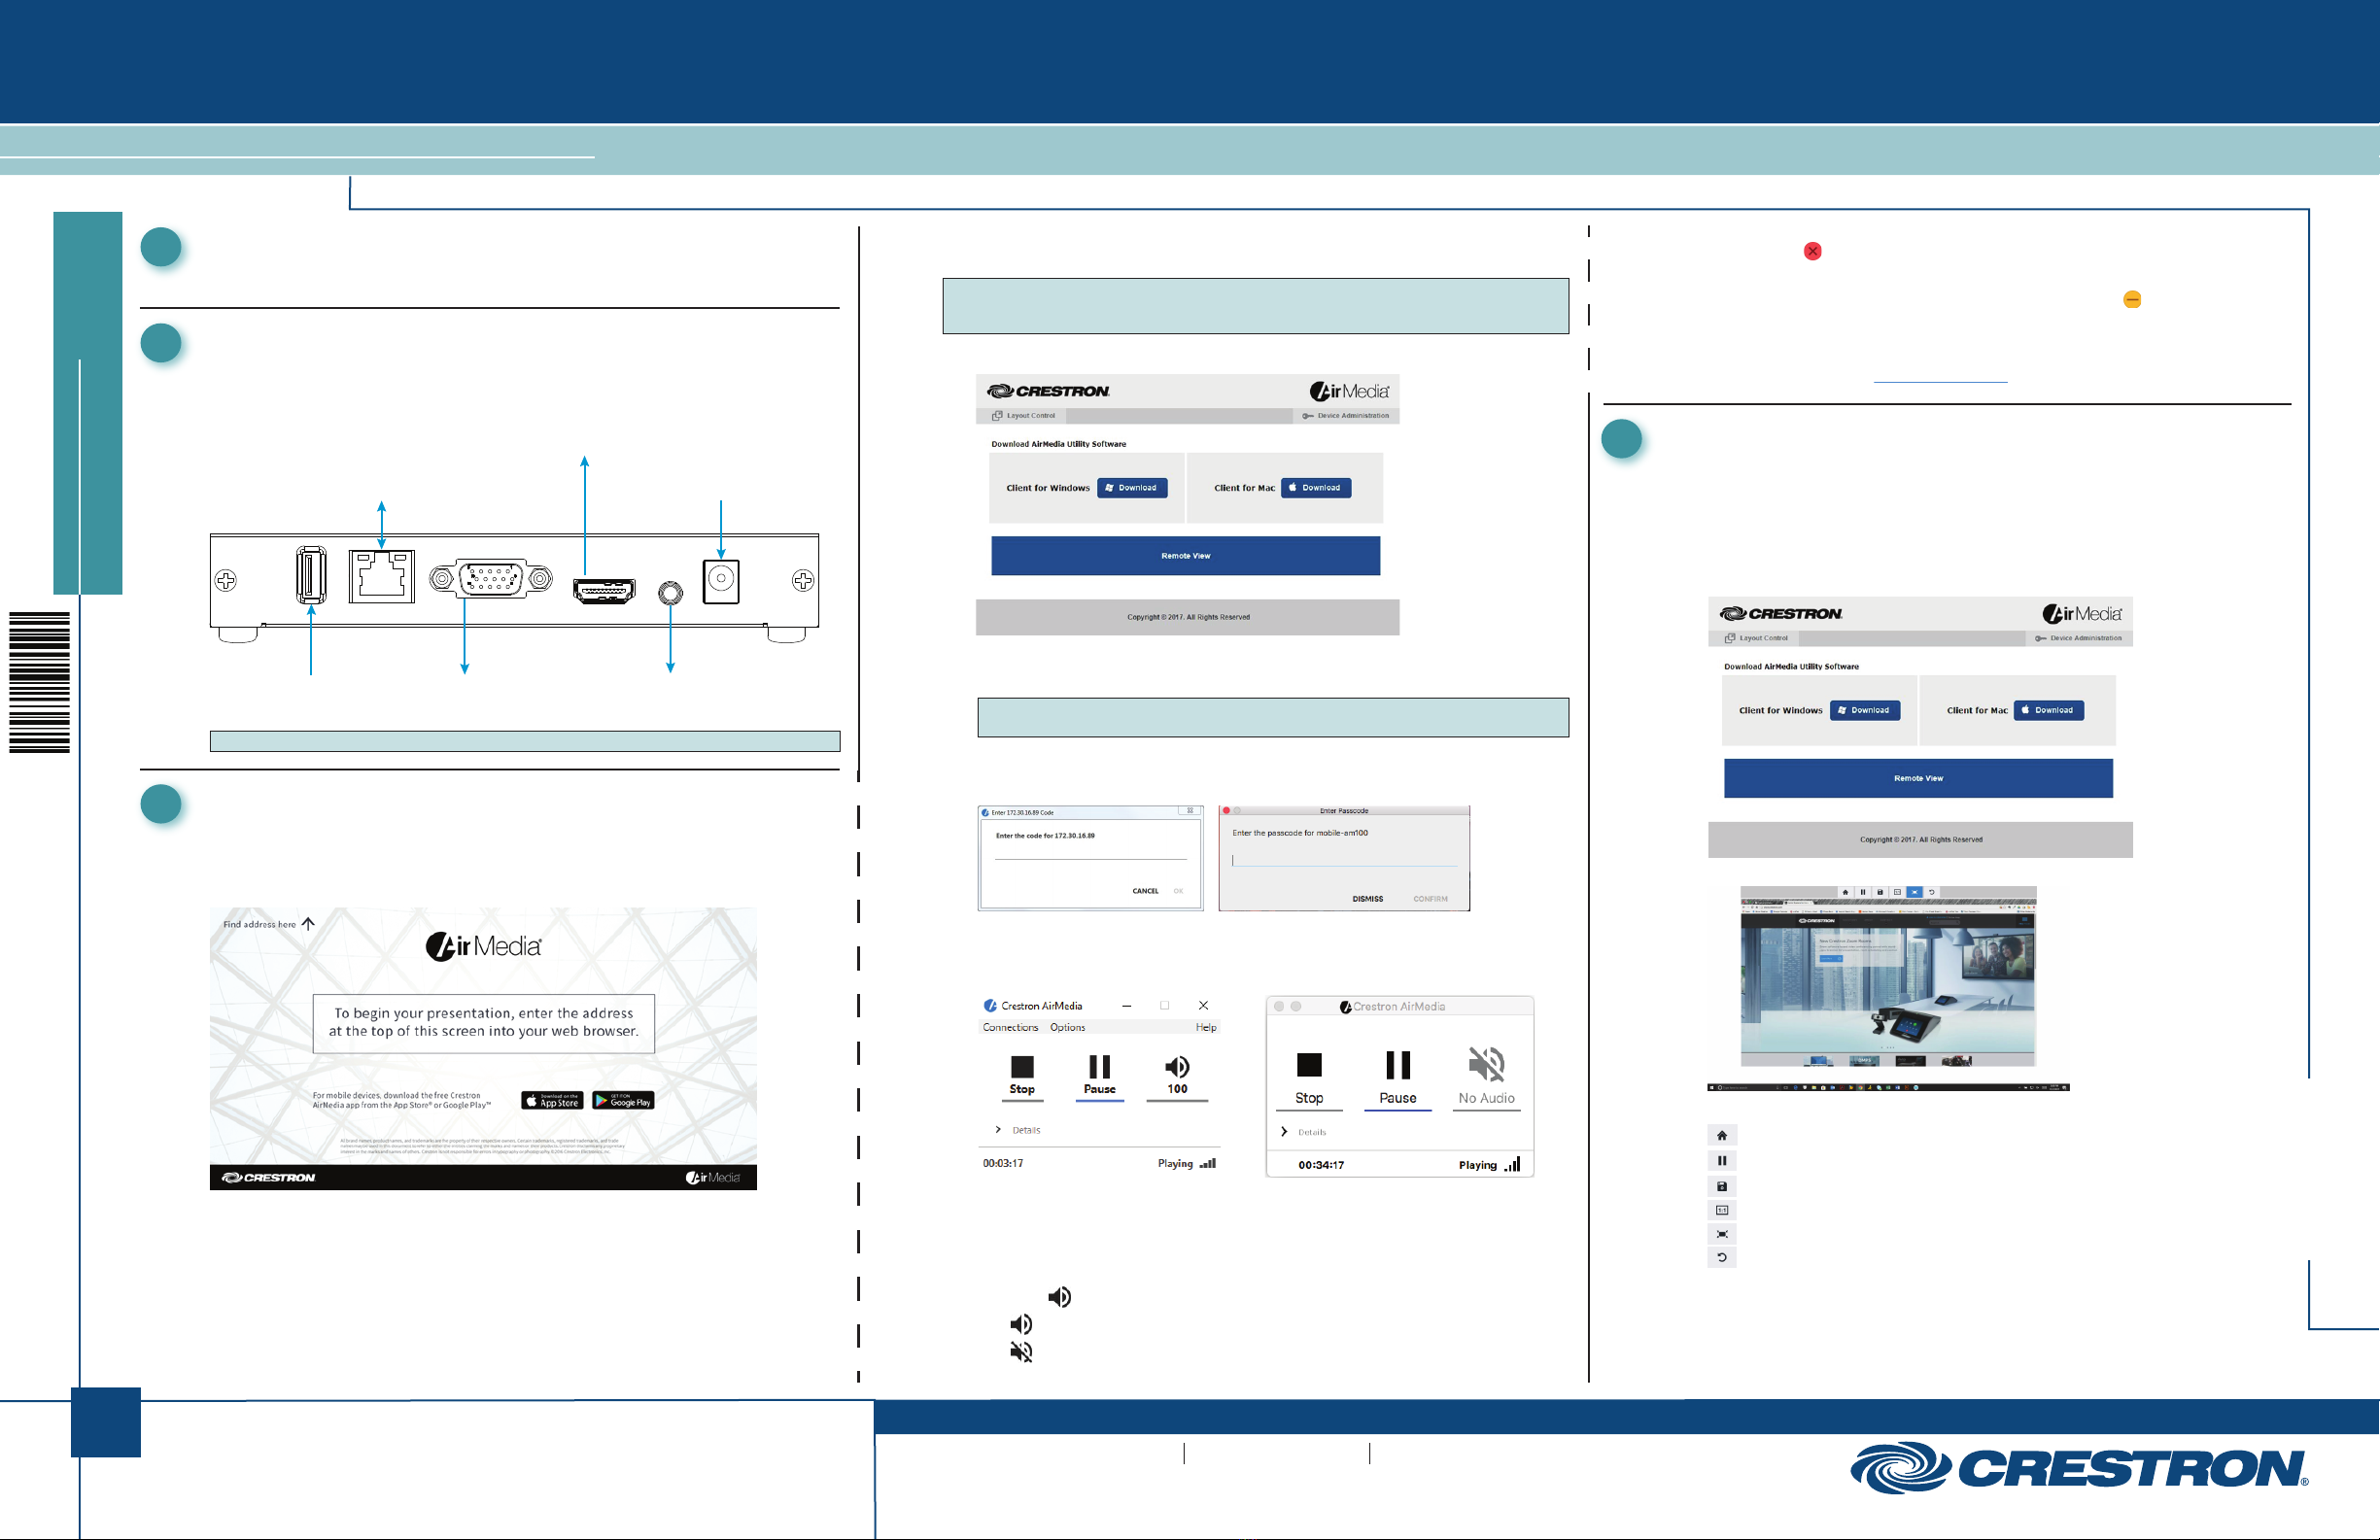
Task: Click the 00:34:17 timer in the Mac AirMedia window
Action: [1321, 1165]
